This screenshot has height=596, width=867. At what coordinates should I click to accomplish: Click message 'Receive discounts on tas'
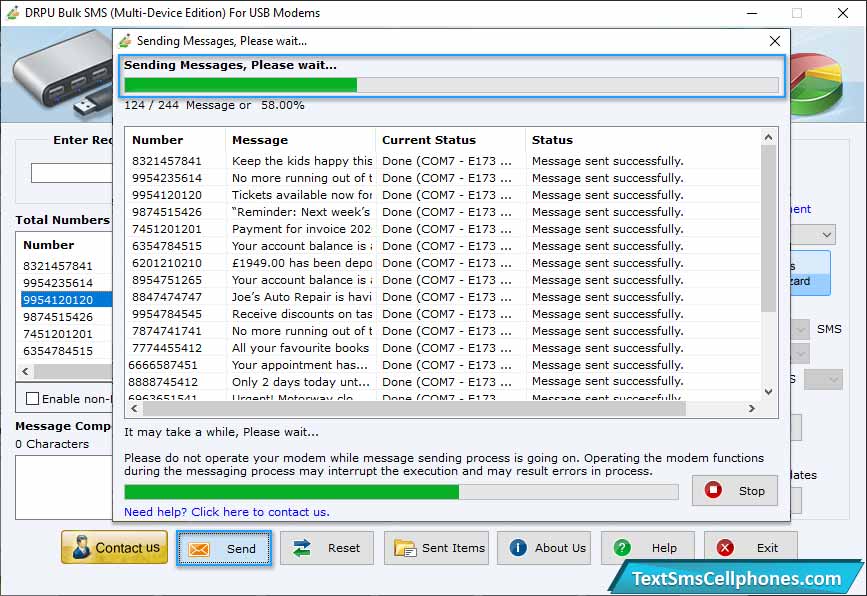pos(302,314)
